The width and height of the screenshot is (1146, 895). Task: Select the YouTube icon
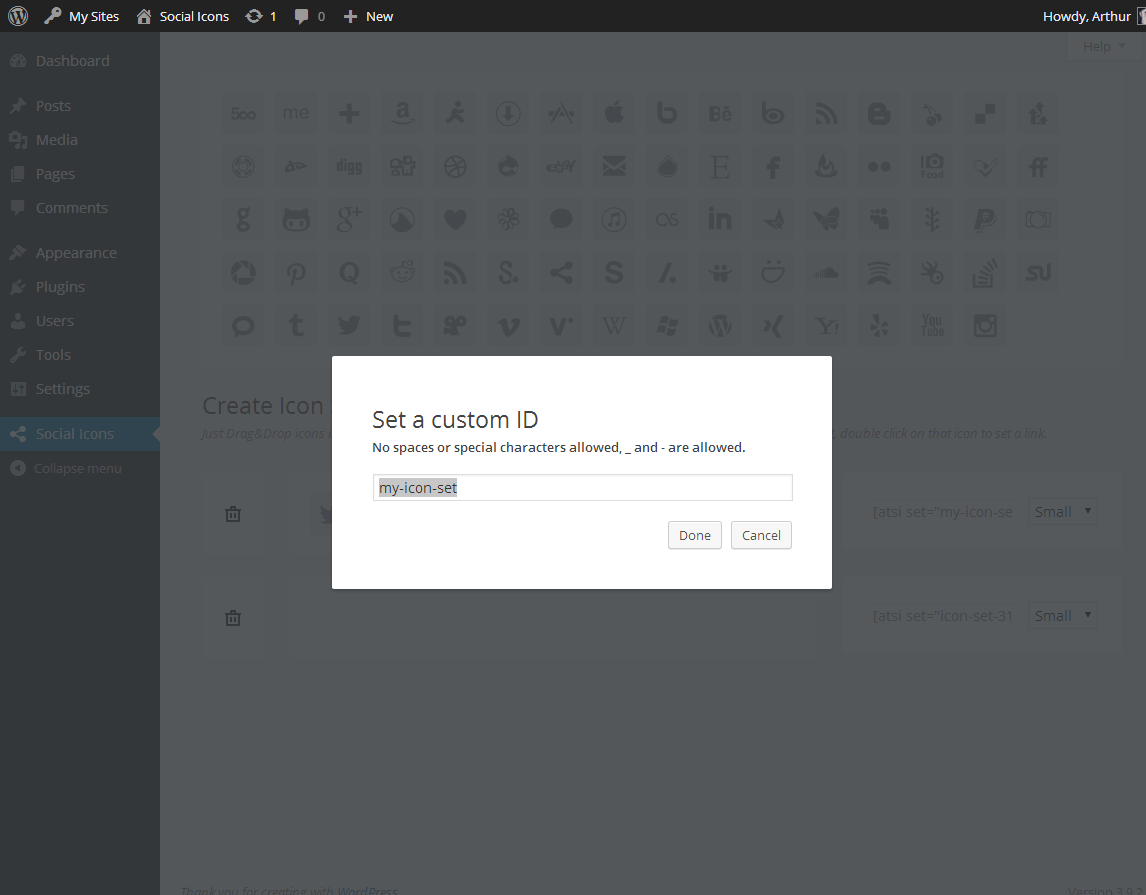coord(932,326)
